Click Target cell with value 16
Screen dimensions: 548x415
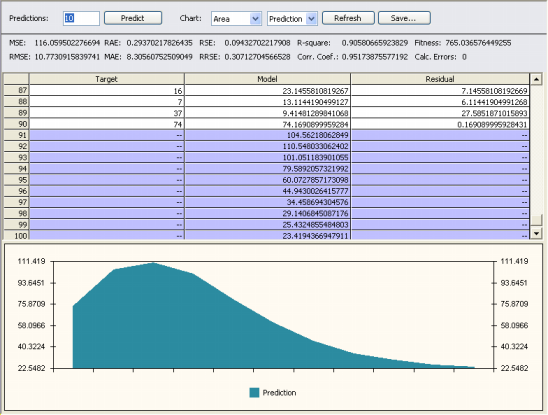(107, 91)
